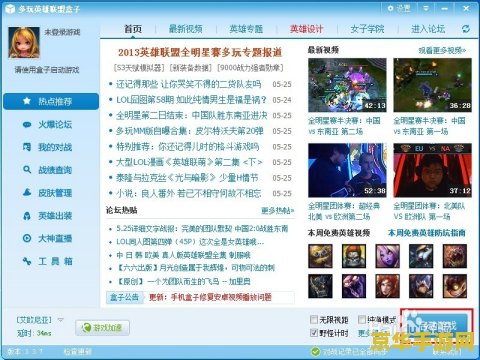Click the box logo in title bar
Image resolution: width=480 pixels, height=360 pixels.
[x=10, y=8]
